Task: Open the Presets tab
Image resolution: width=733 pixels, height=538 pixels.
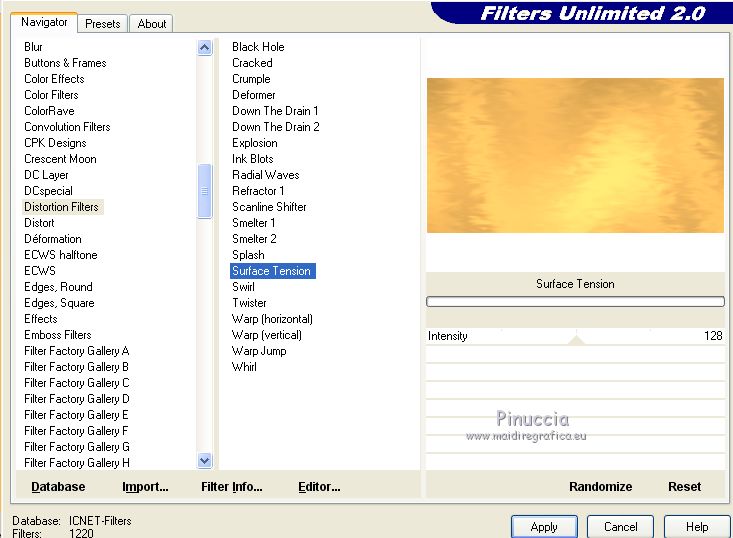Action: (102, 24)
